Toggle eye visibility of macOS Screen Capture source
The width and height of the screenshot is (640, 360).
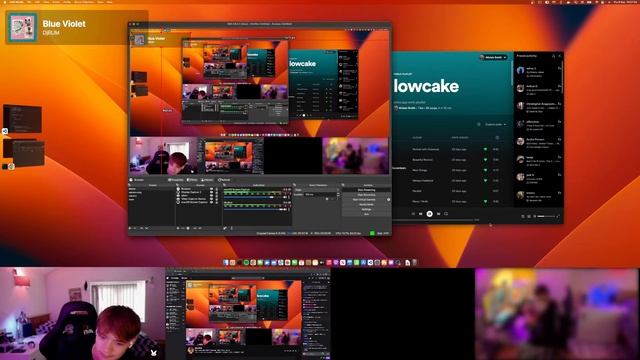pyautogui.click(x=211, y=202)
